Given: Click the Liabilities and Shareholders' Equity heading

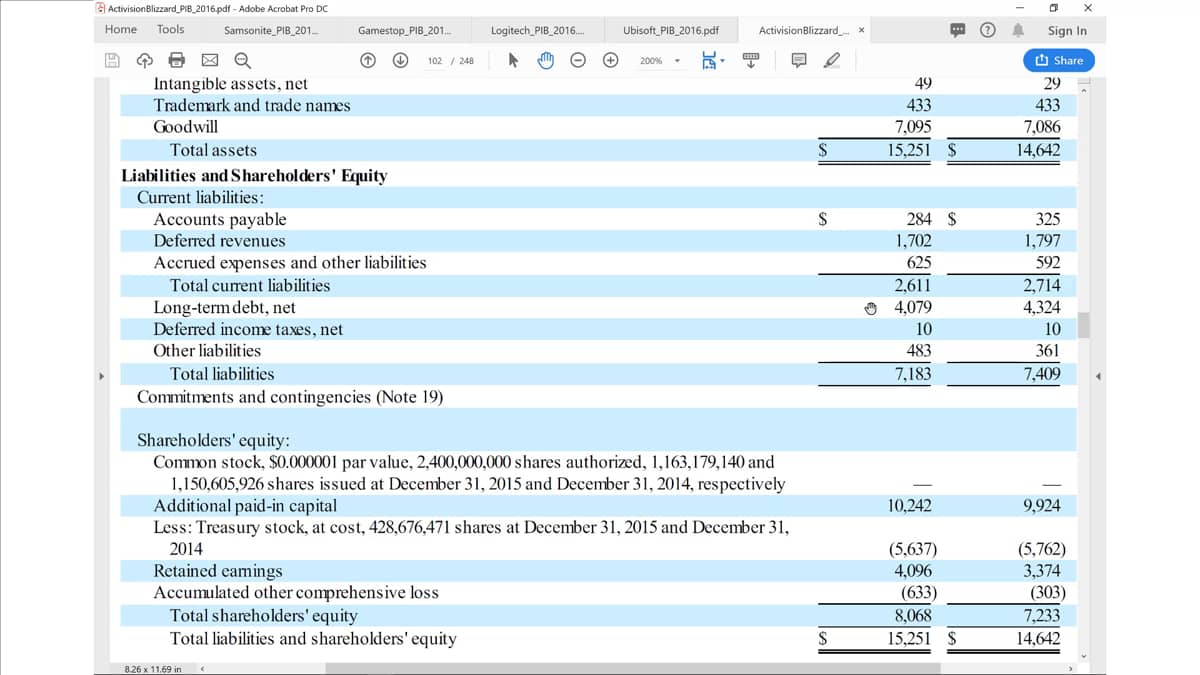Looking at the screenshot, I should point(254,176).
